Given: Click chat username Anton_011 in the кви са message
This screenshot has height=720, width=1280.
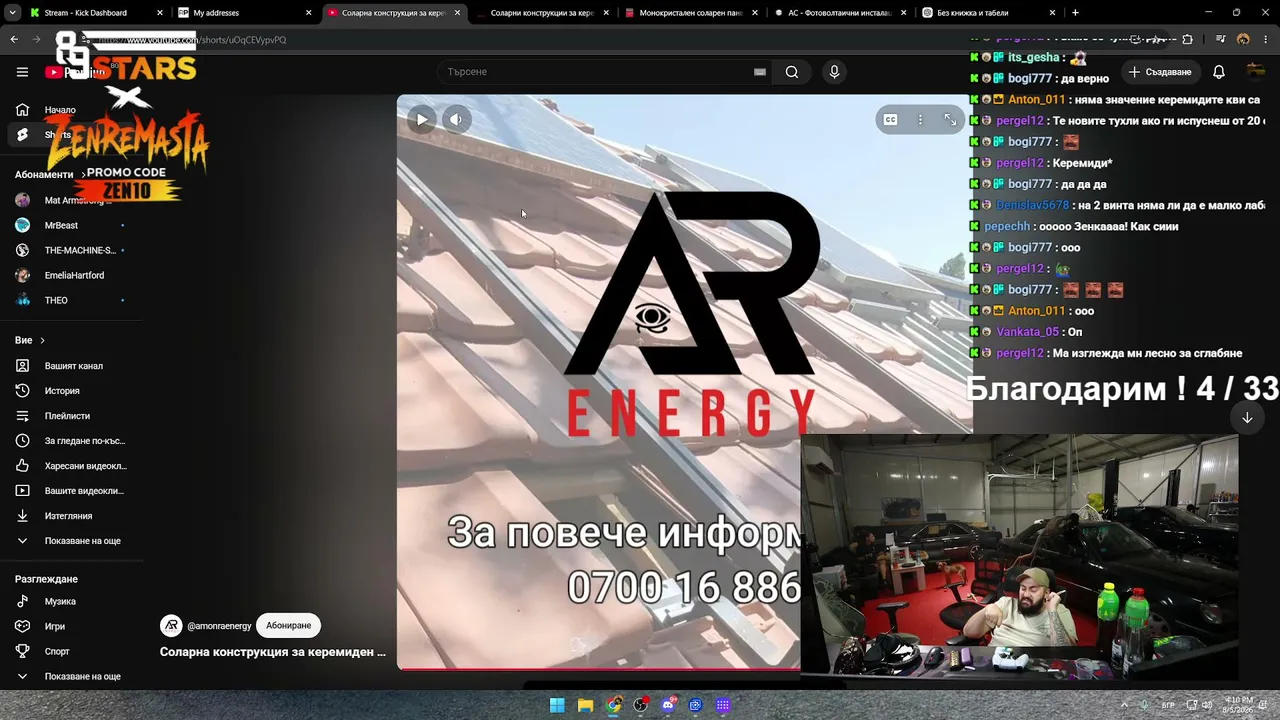Looking at the screenshot, I should tap(1037, 100).
